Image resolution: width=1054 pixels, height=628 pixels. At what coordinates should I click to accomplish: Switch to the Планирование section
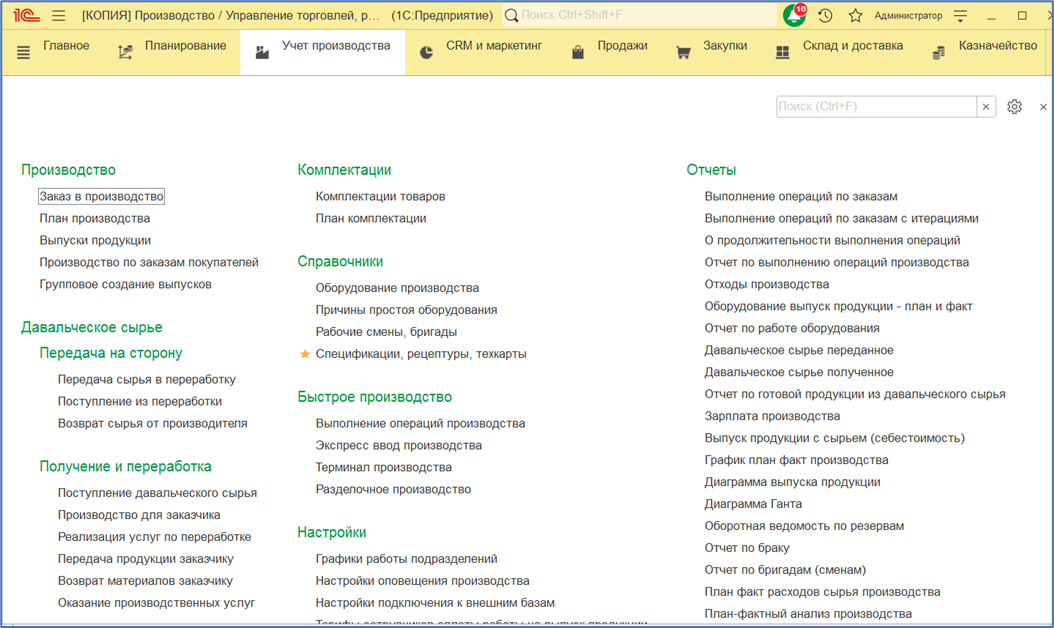(x=171, y=47)
